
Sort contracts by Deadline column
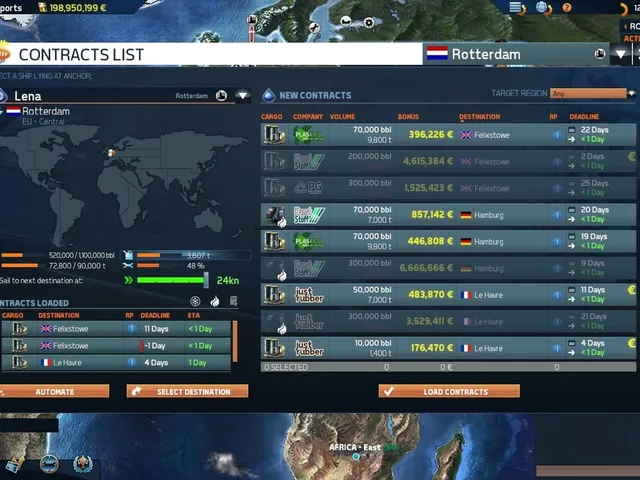pos(584,117)
